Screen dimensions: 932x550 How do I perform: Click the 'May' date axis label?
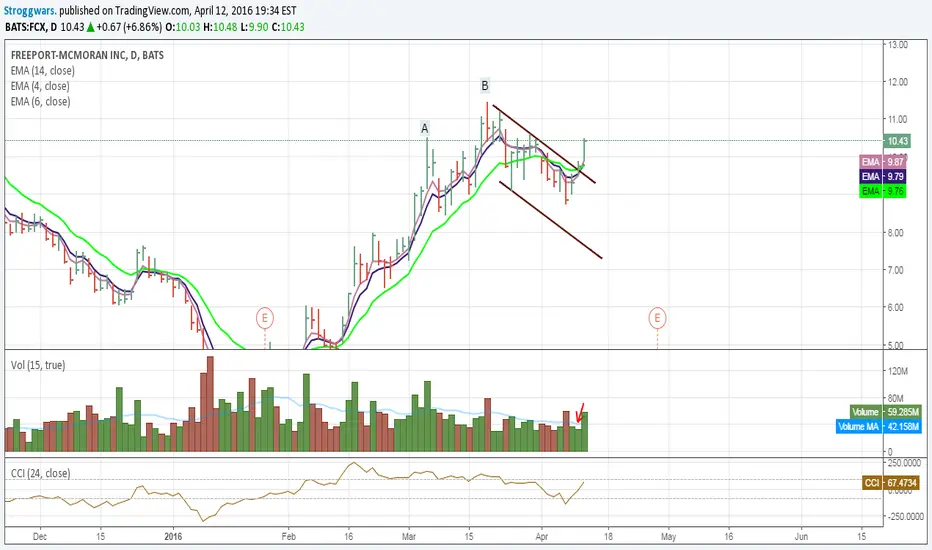[x=669, y=536]
